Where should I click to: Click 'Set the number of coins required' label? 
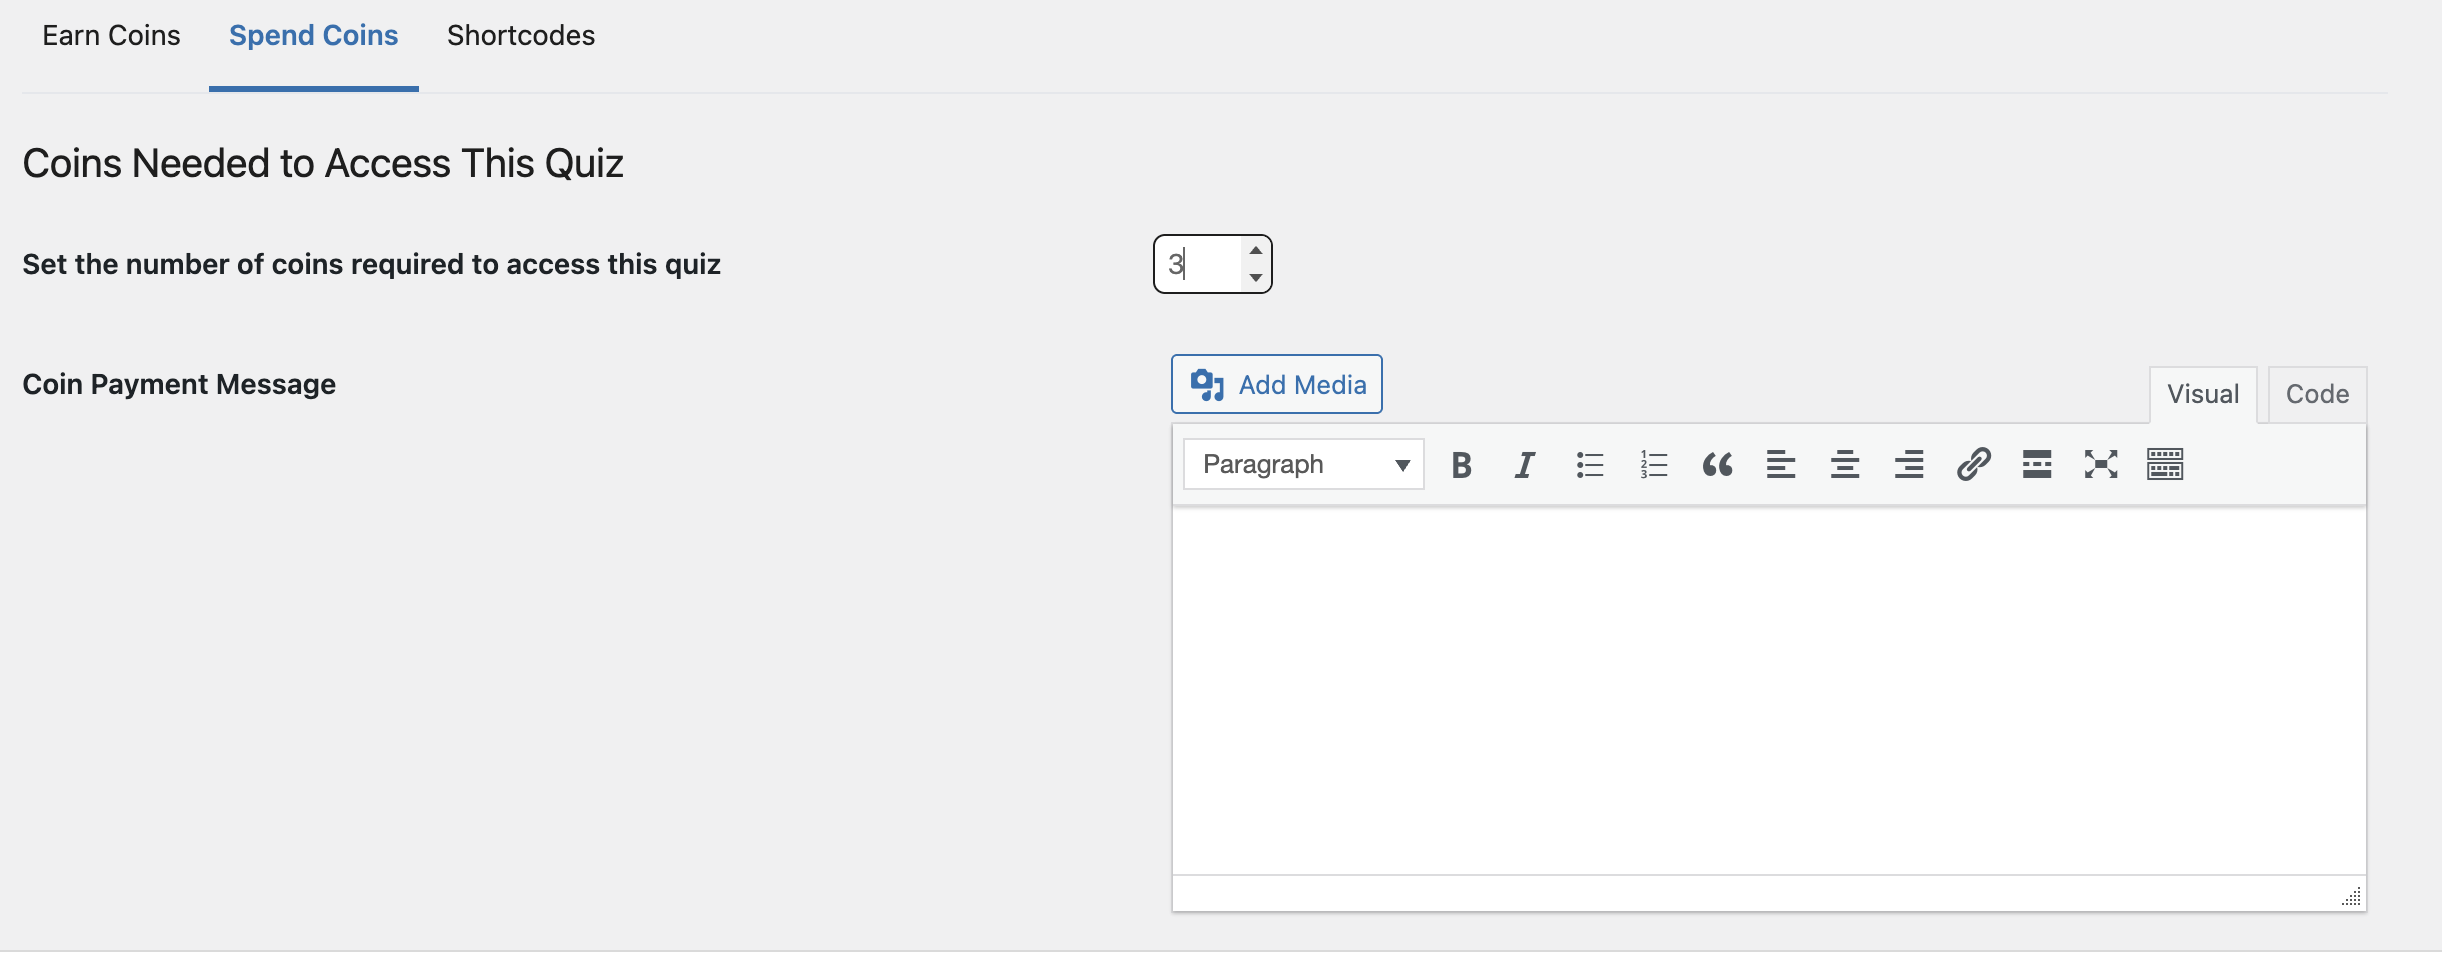(x=371, y=264)
